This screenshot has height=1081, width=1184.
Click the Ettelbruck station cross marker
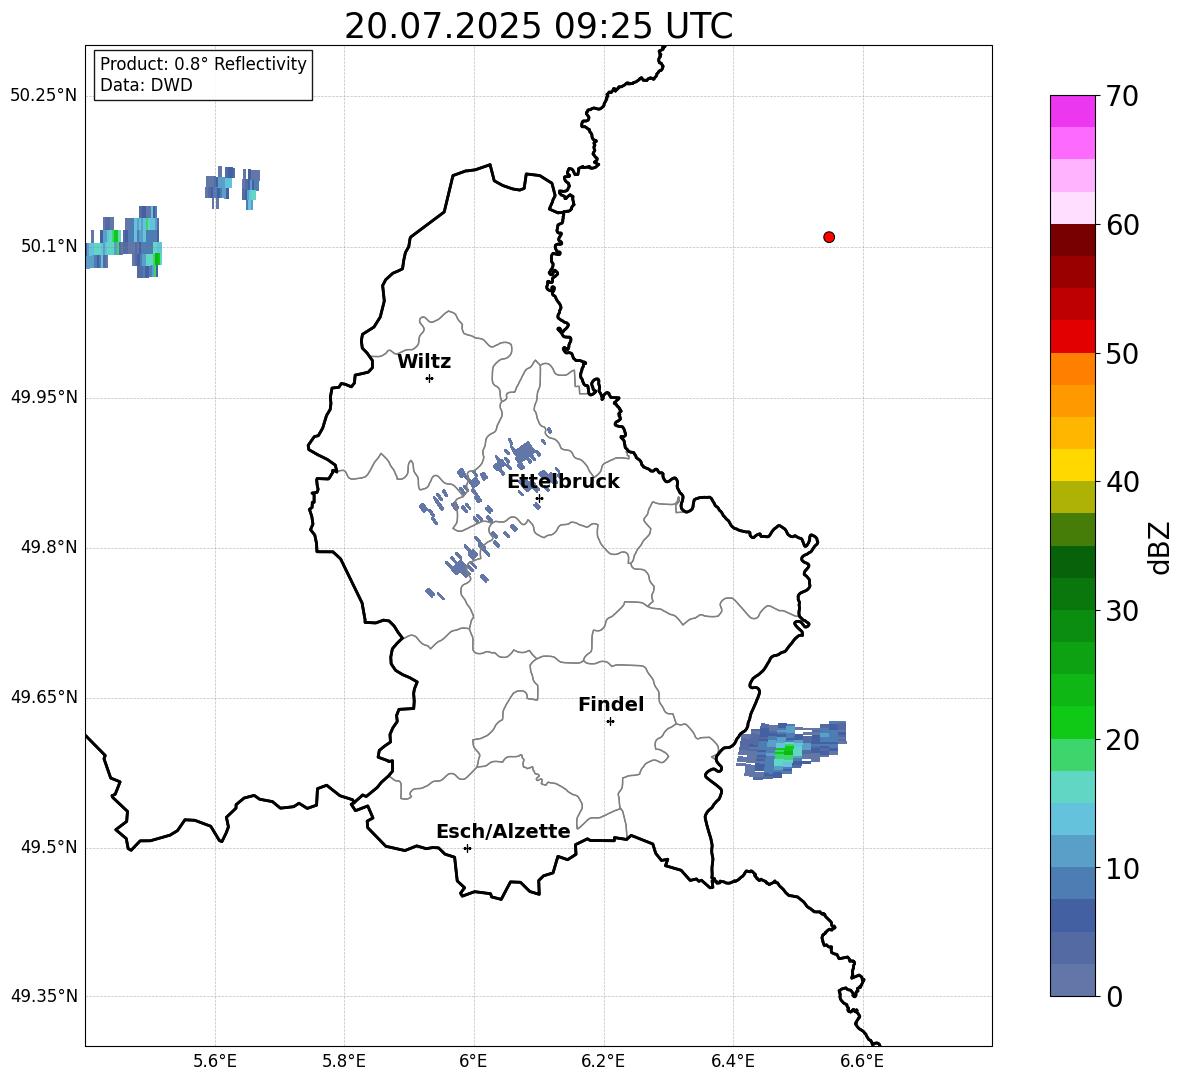539,498
